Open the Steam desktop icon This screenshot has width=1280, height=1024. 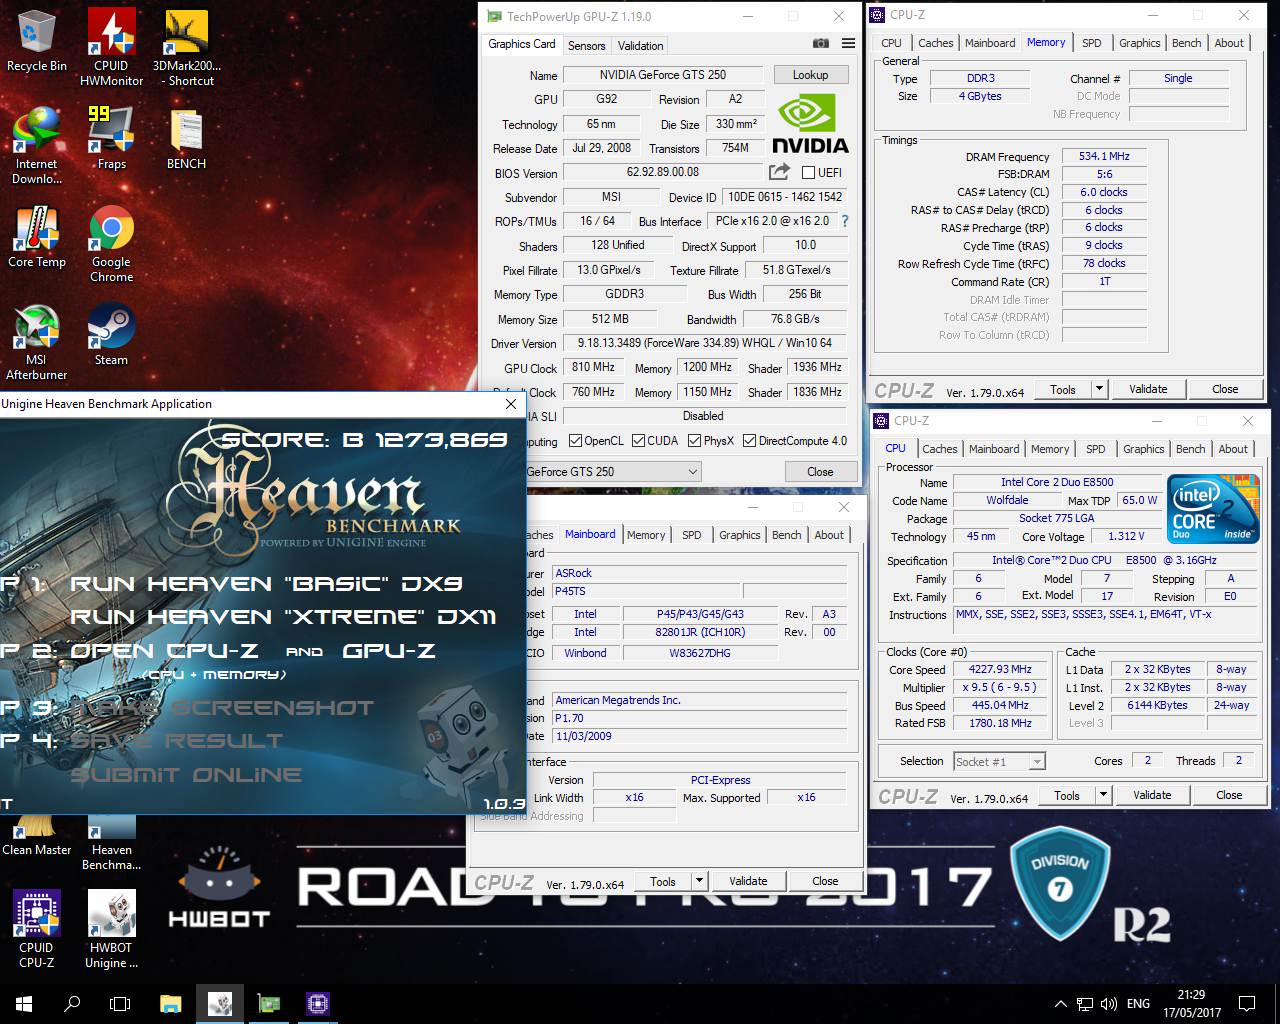[x=112, y=334]
